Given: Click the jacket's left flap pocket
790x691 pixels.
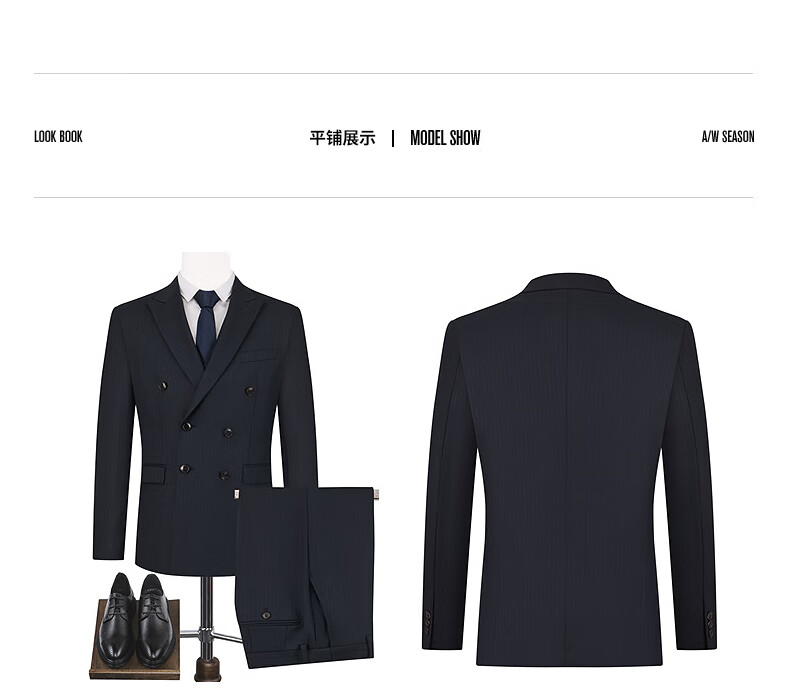Looking at the screenshot, I should coord(154,474).
